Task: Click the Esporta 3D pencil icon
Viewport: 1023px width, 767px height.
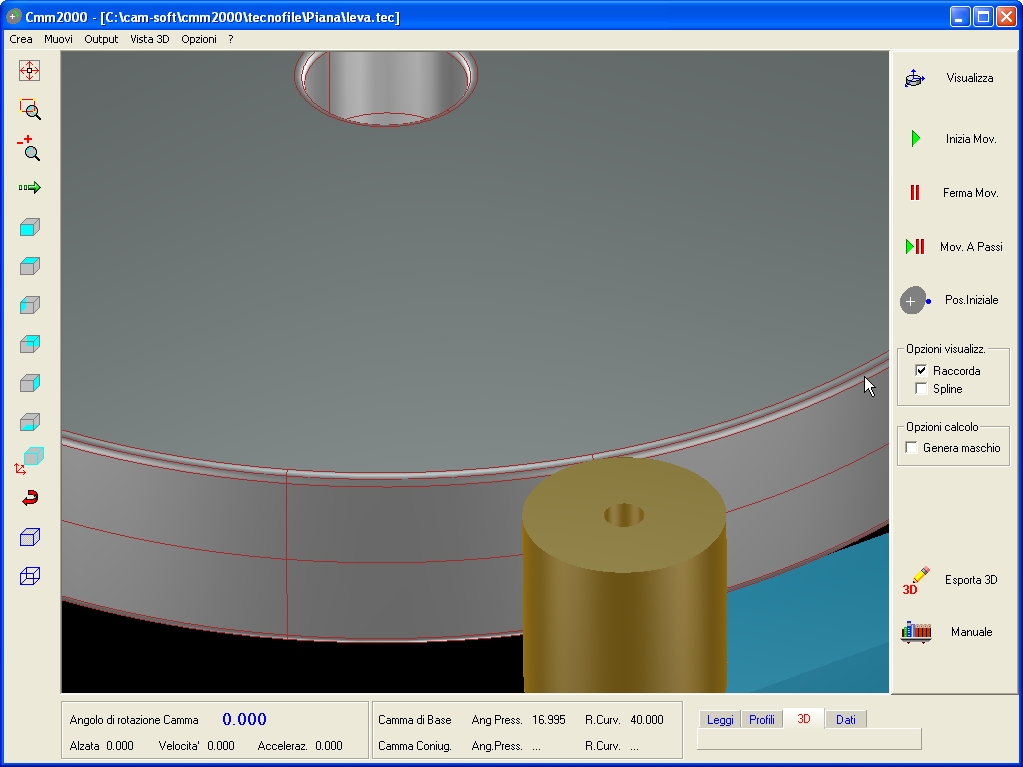Action: point(916,580)
